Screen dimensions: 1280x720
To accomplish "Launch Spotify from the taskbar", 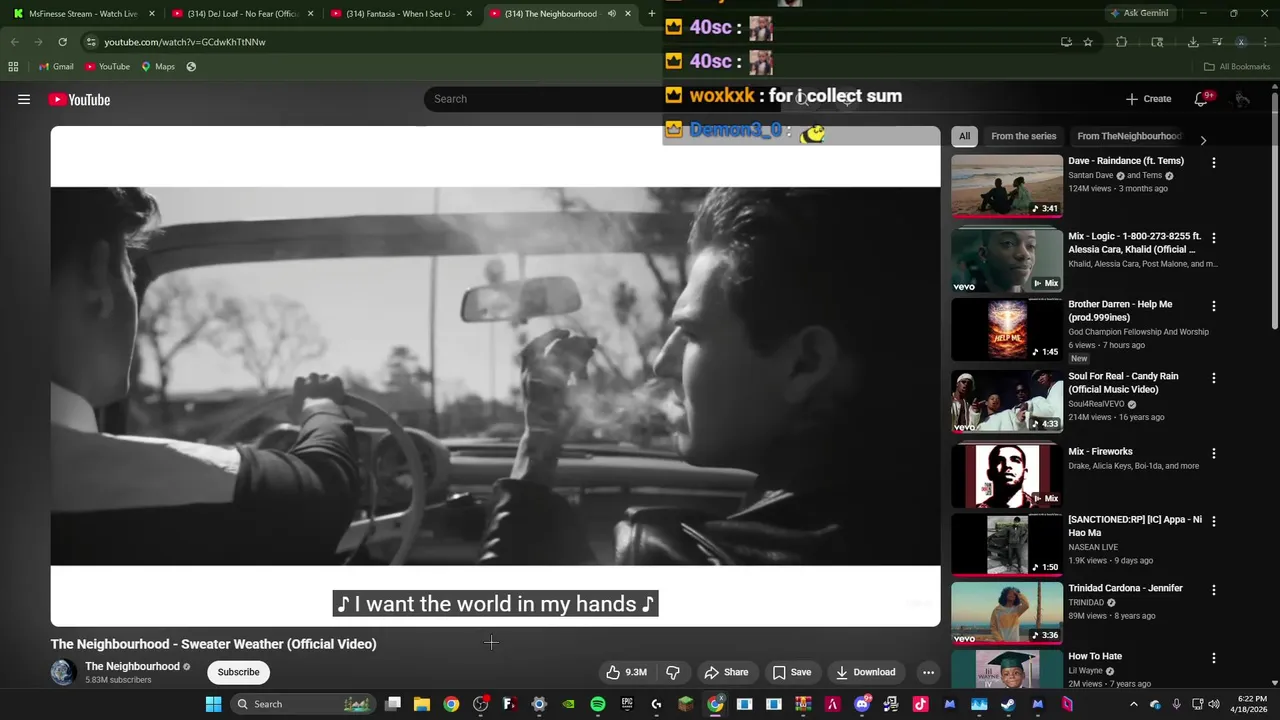I will pyautogui.click(x=598, y=704).
